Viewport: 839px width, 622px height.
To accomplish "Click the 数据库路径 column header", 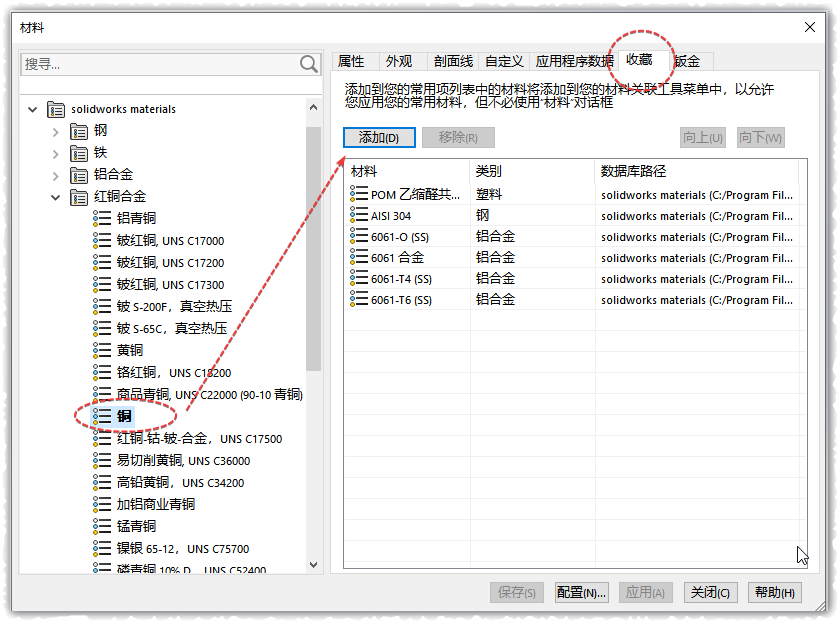I will [697, 171].
